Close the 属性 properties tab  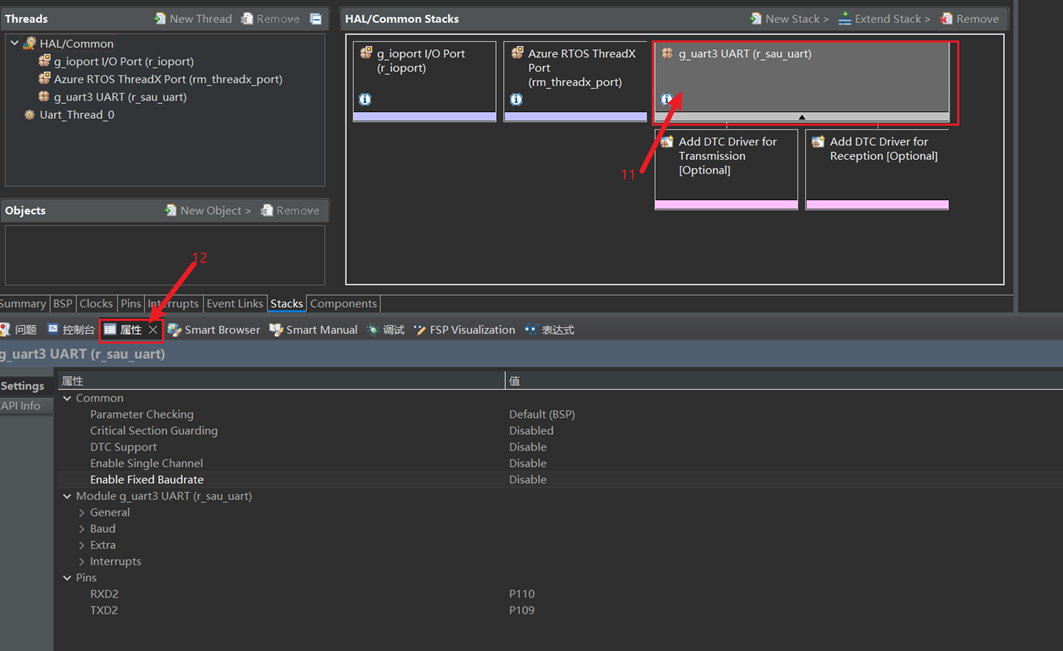coord(153,330)
